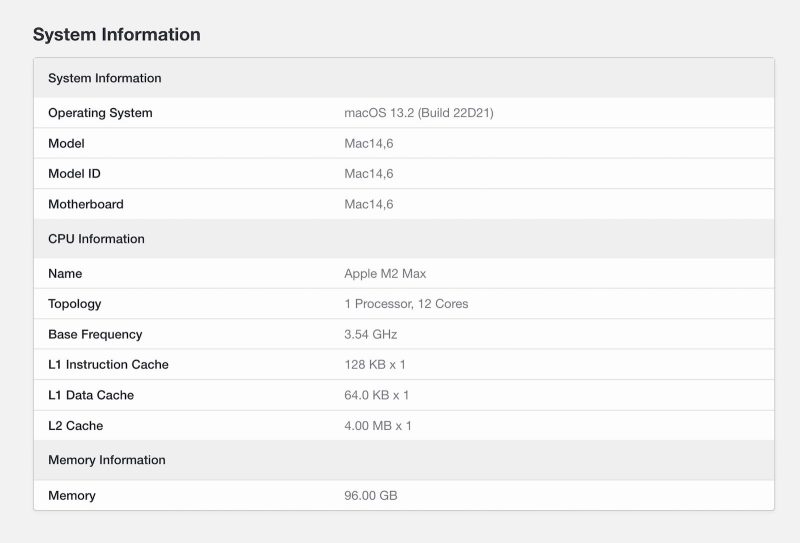Click the 'Operating System' label
800x543 pixels.
[x=100, y=113]
